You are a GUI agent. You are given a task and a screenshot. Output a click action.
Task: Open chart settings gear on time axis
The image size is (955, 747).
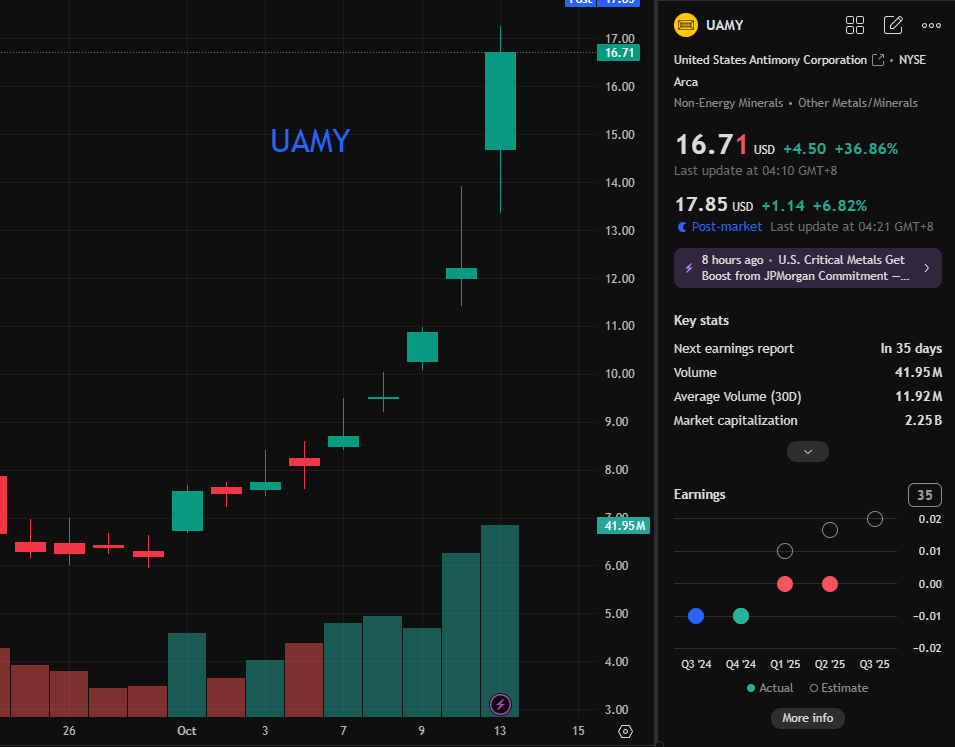tap(626, 731)
